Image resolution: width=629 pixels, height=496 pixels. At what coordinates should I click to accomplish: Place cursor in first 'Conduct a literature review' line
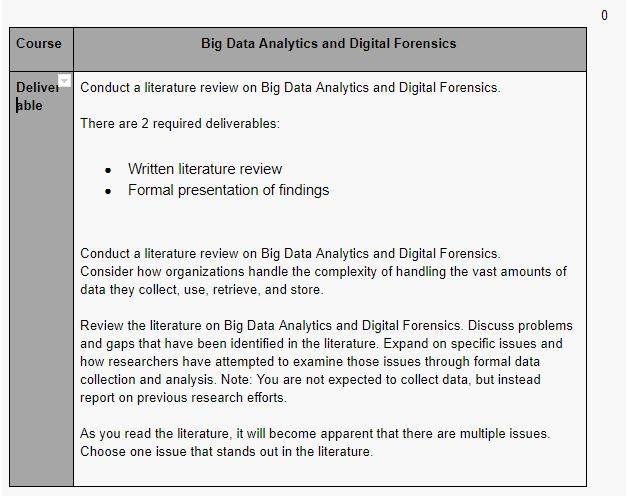(290, 87)
